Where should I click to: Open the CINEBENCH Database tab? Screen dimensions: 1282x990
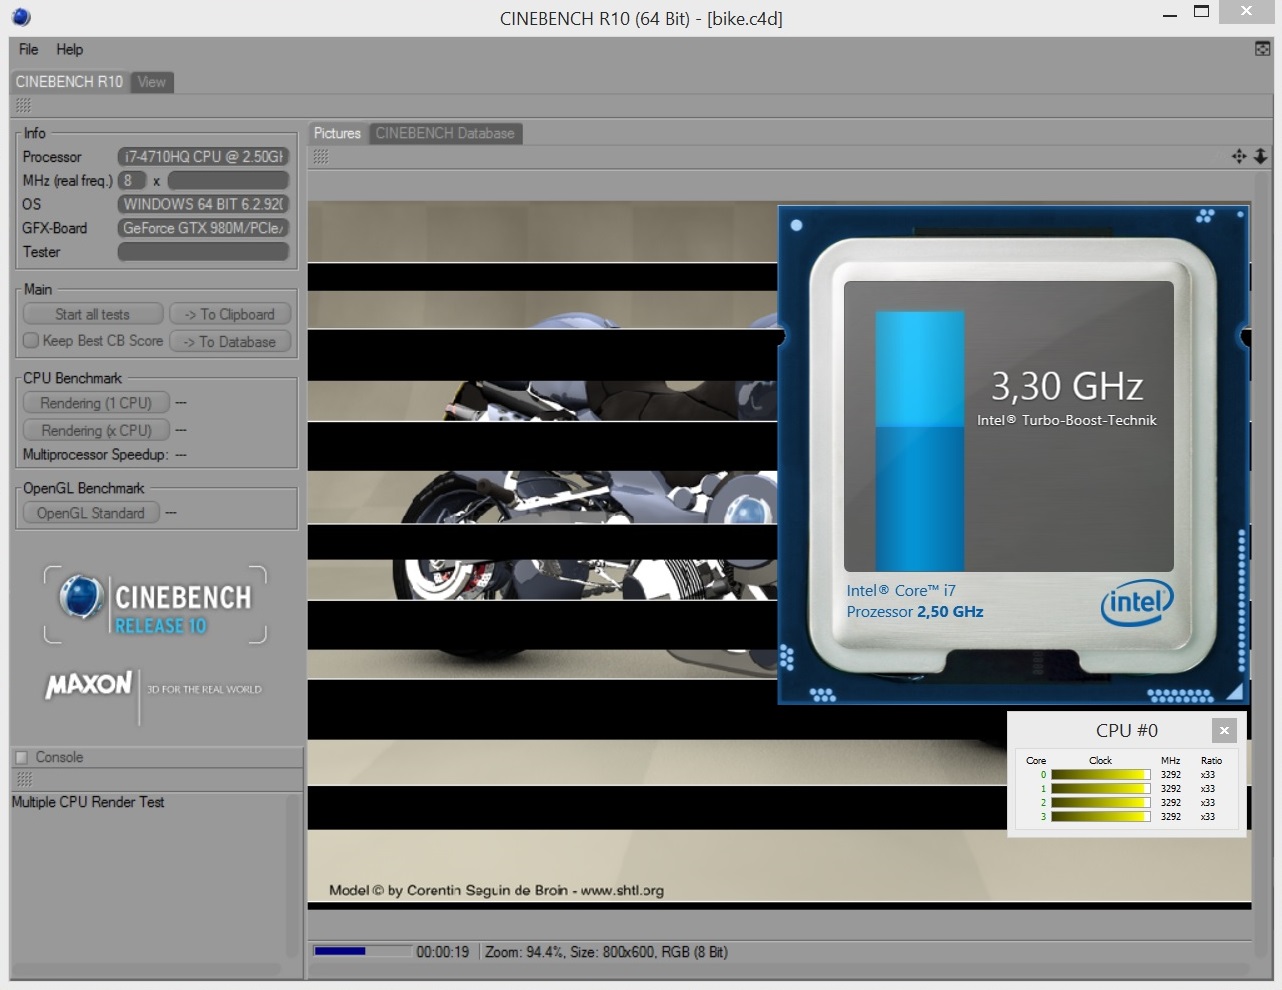coord(445,133)
